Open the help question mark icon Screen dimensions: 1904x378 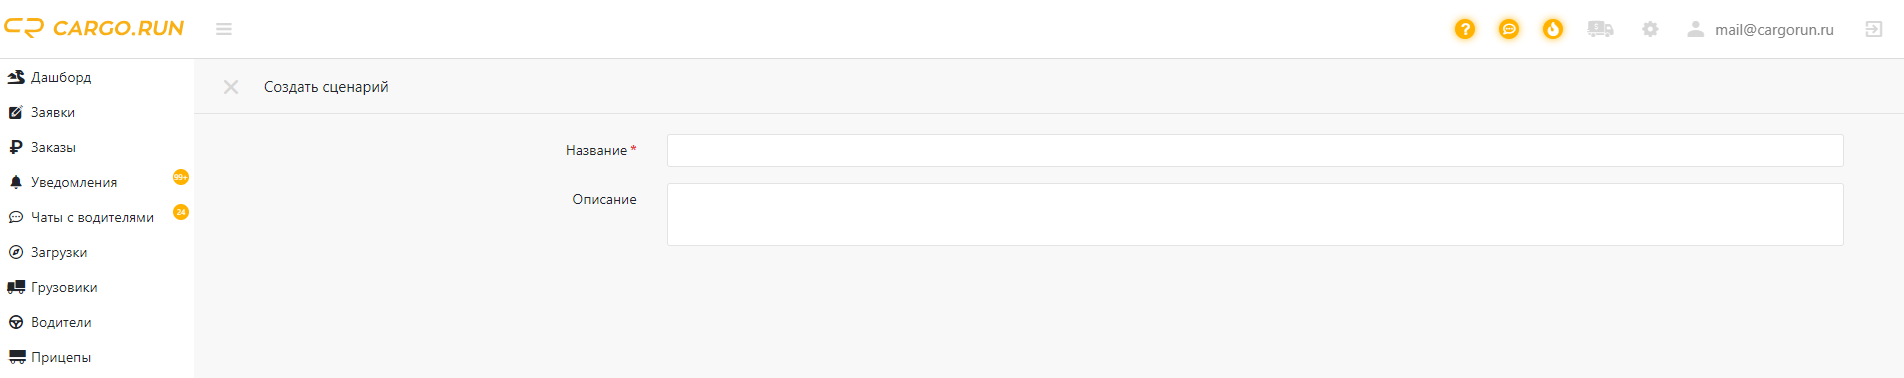1465,29
